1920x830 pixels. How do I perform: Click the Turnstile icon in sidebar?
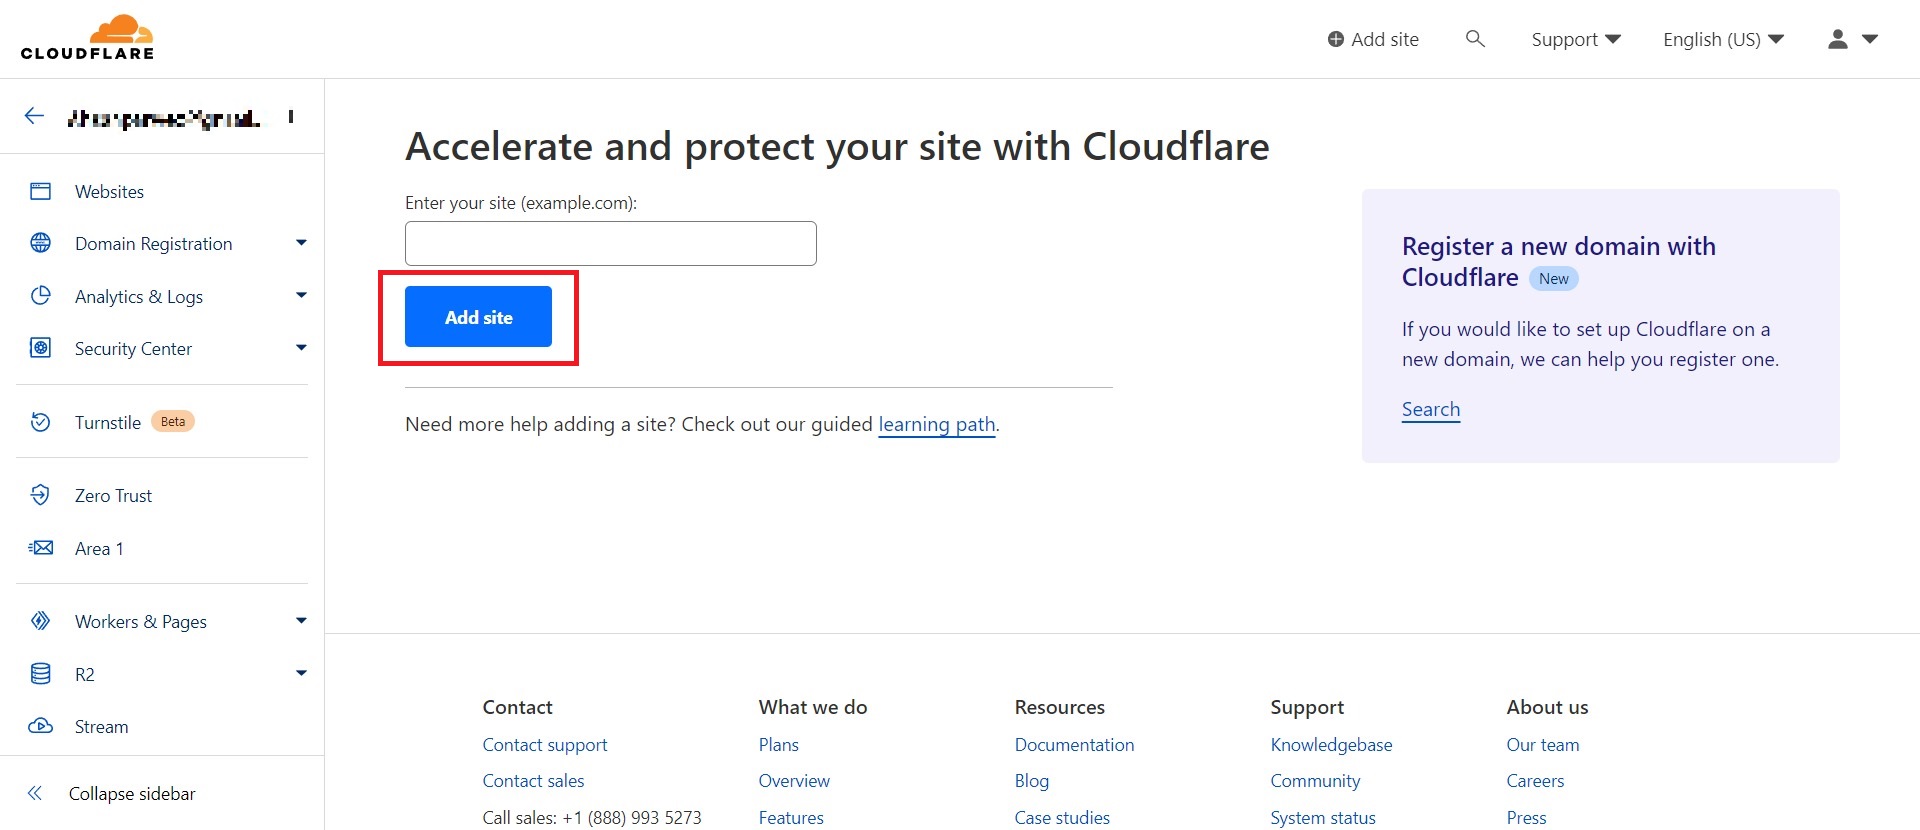pos(40,422)
